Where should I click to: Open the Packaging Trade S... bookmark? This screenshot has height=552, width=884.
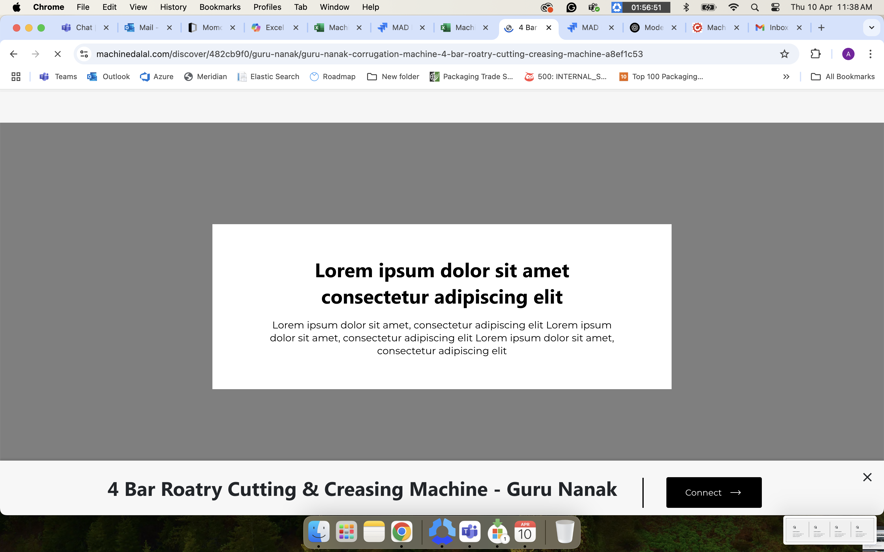point(471,77)
